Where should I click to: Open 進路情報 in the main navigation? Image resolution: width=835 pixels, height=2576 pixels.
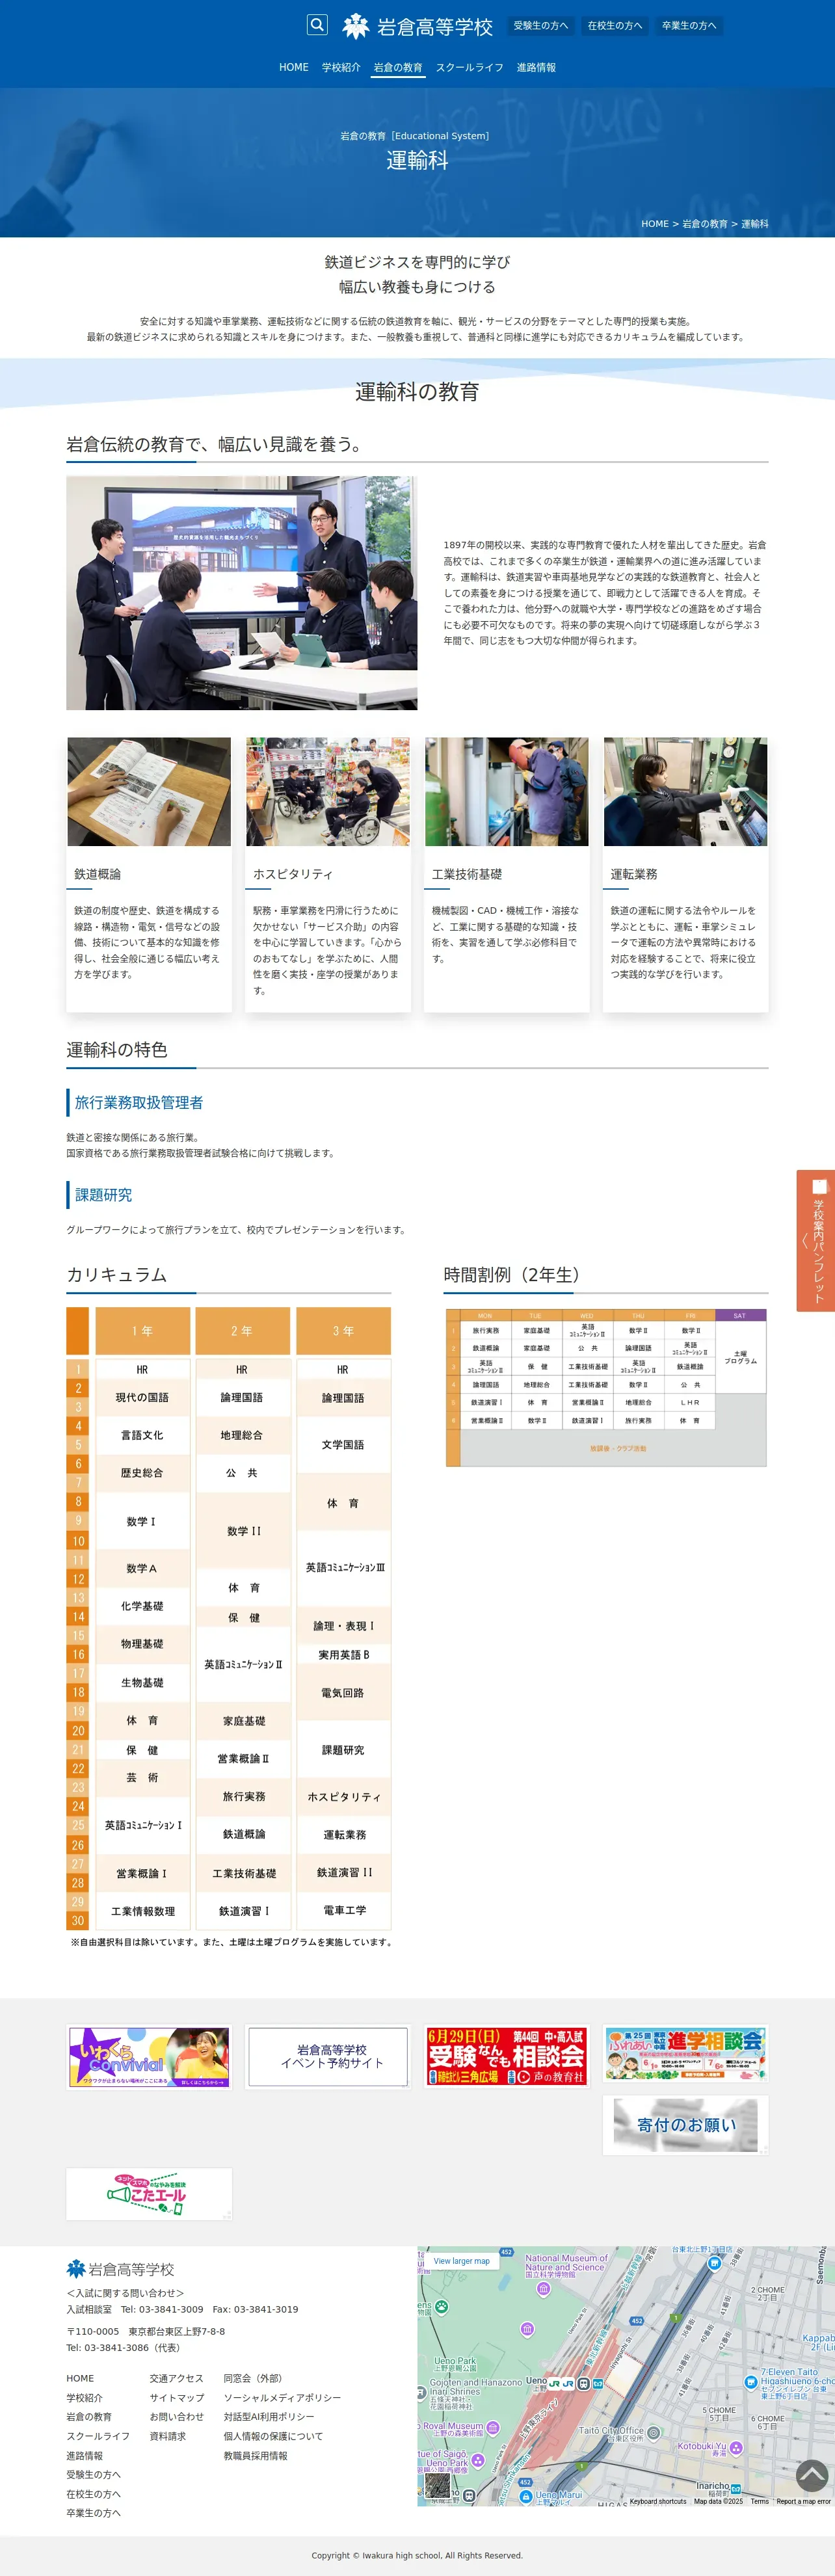(x=536, y=67)
